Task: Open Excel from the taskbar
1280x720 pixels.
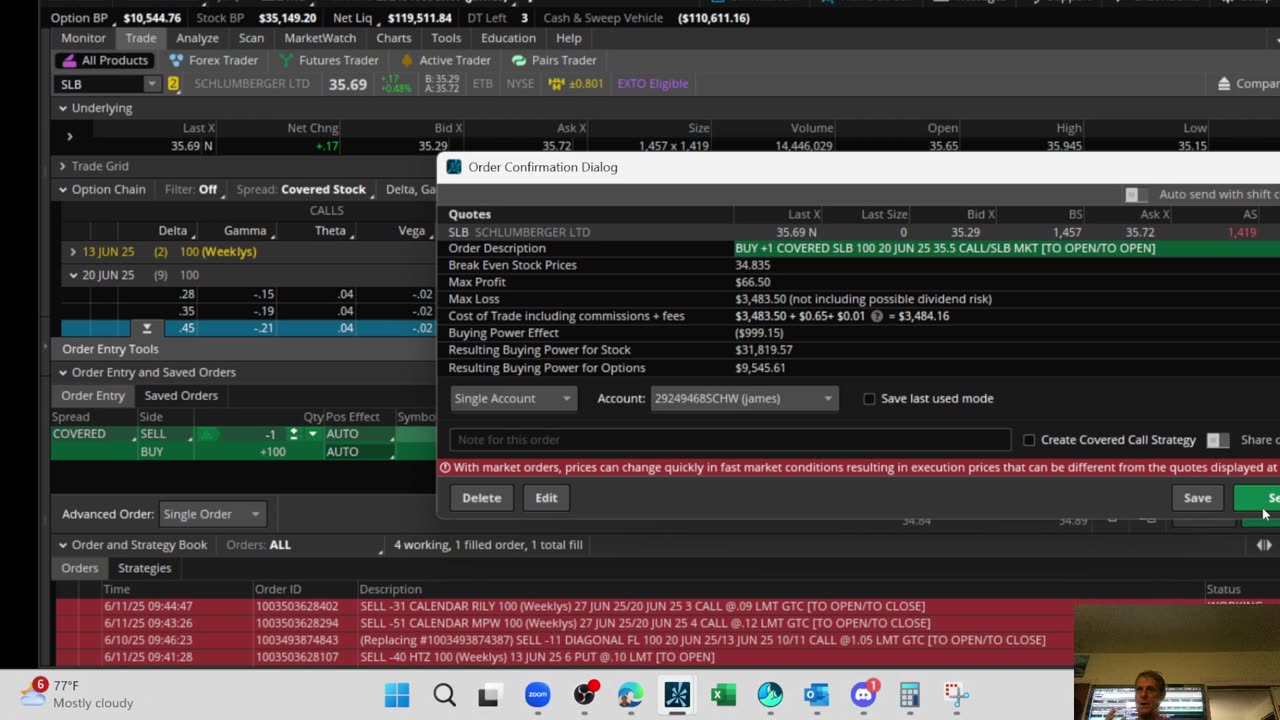Action: point(723,695)
